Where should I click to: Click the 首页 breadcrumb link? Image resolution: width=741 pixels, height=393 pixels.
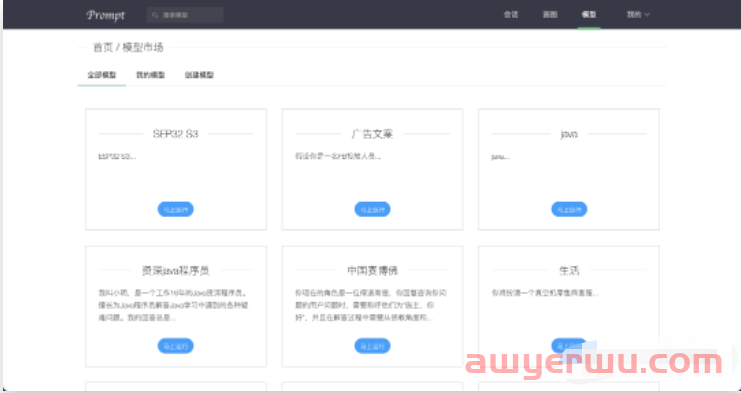103,47
